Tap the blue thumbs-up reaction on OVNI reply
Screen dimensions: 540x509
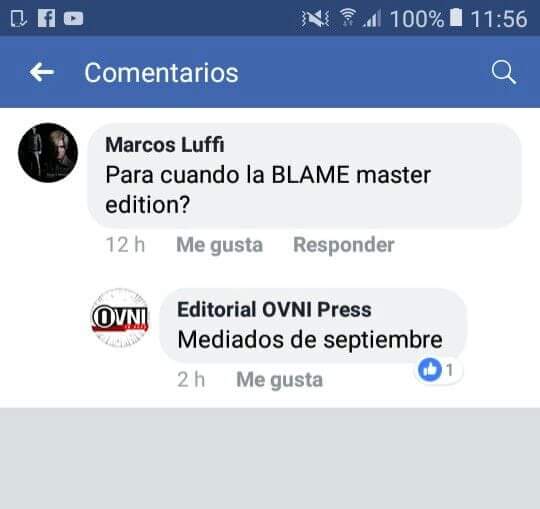coord(429,370)
